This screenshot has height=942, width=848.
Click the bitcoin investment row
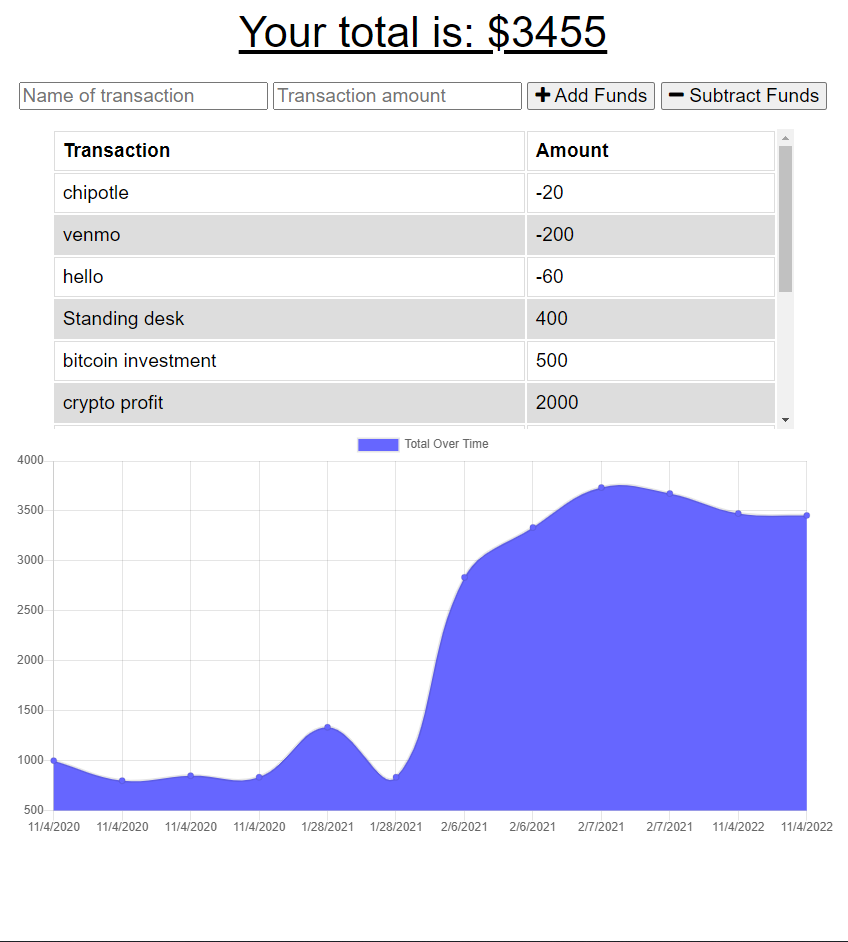(289, 361)
